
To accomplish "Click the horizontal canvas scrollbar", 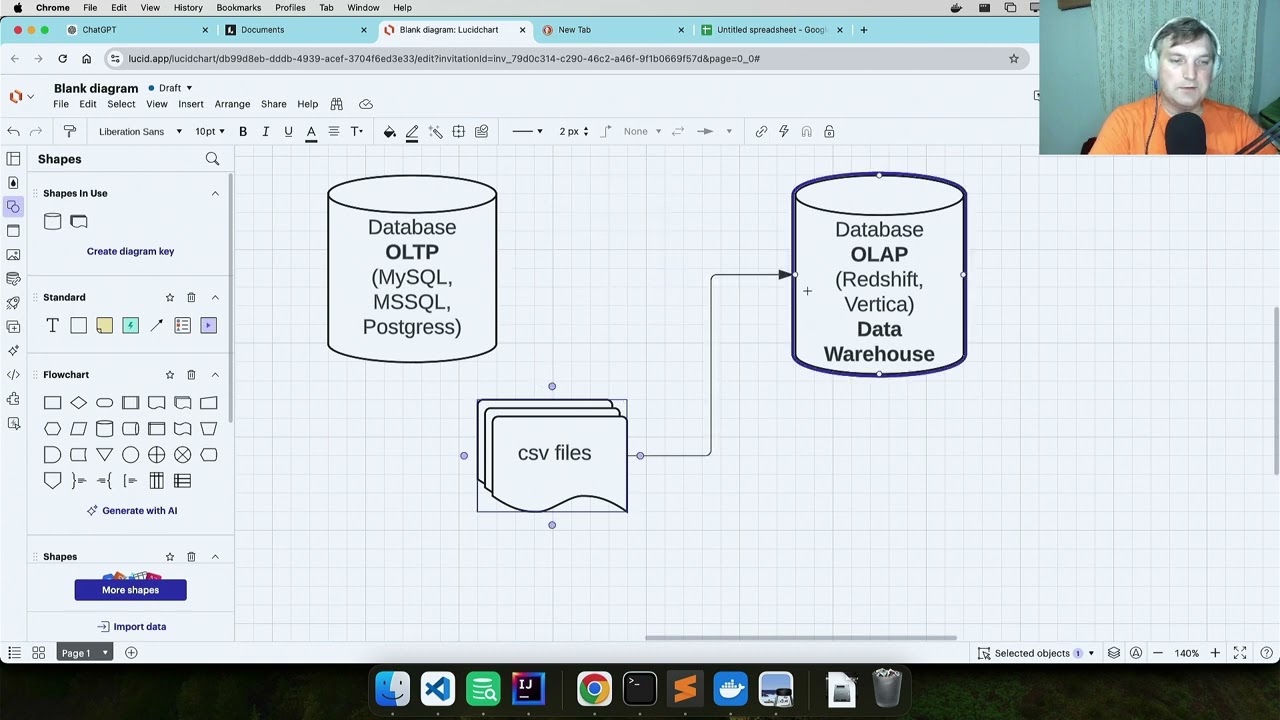I will click(x=800, y=637).
